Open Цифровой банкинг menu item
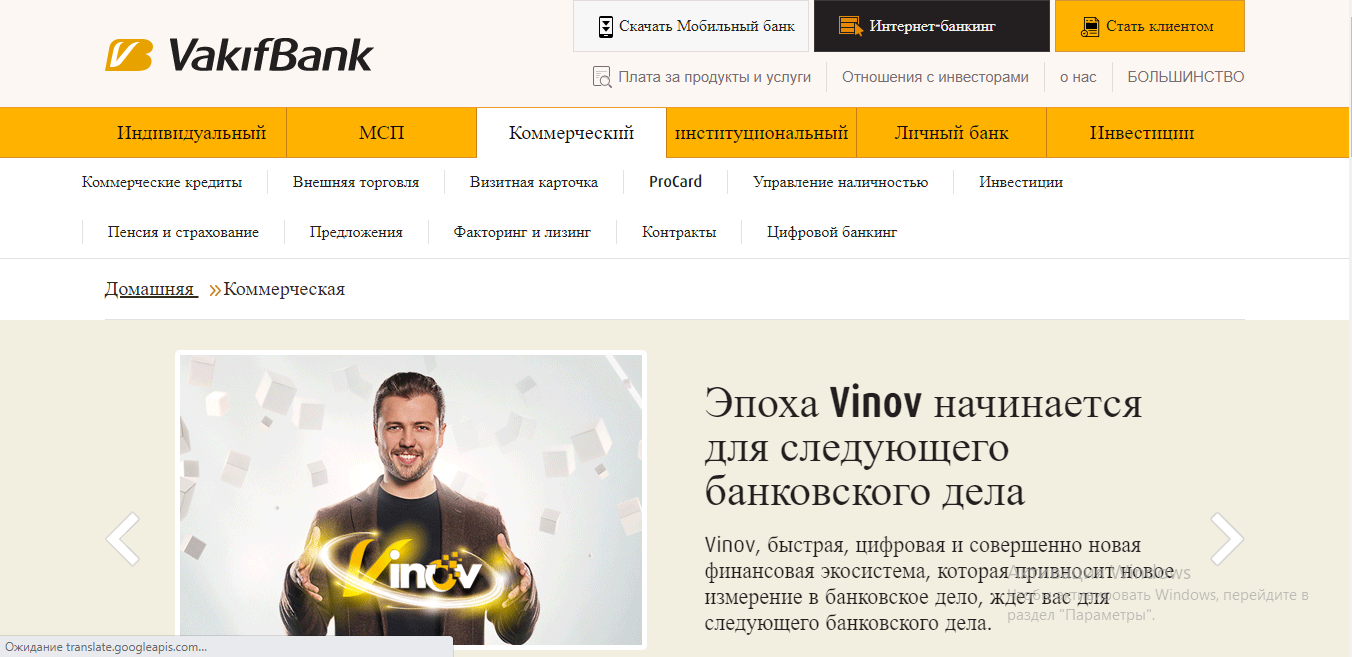This screenshot has width=1352, height=657. click(x=832, y=232)
